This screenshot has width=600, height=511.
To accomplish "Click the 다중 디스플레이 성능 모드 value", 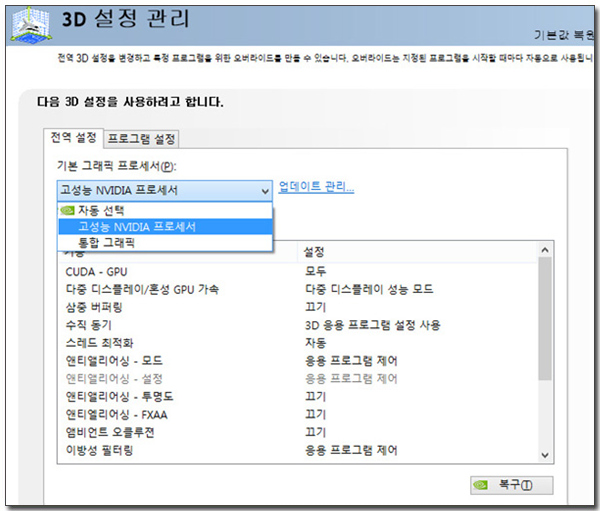I will [x=369, y=289].
